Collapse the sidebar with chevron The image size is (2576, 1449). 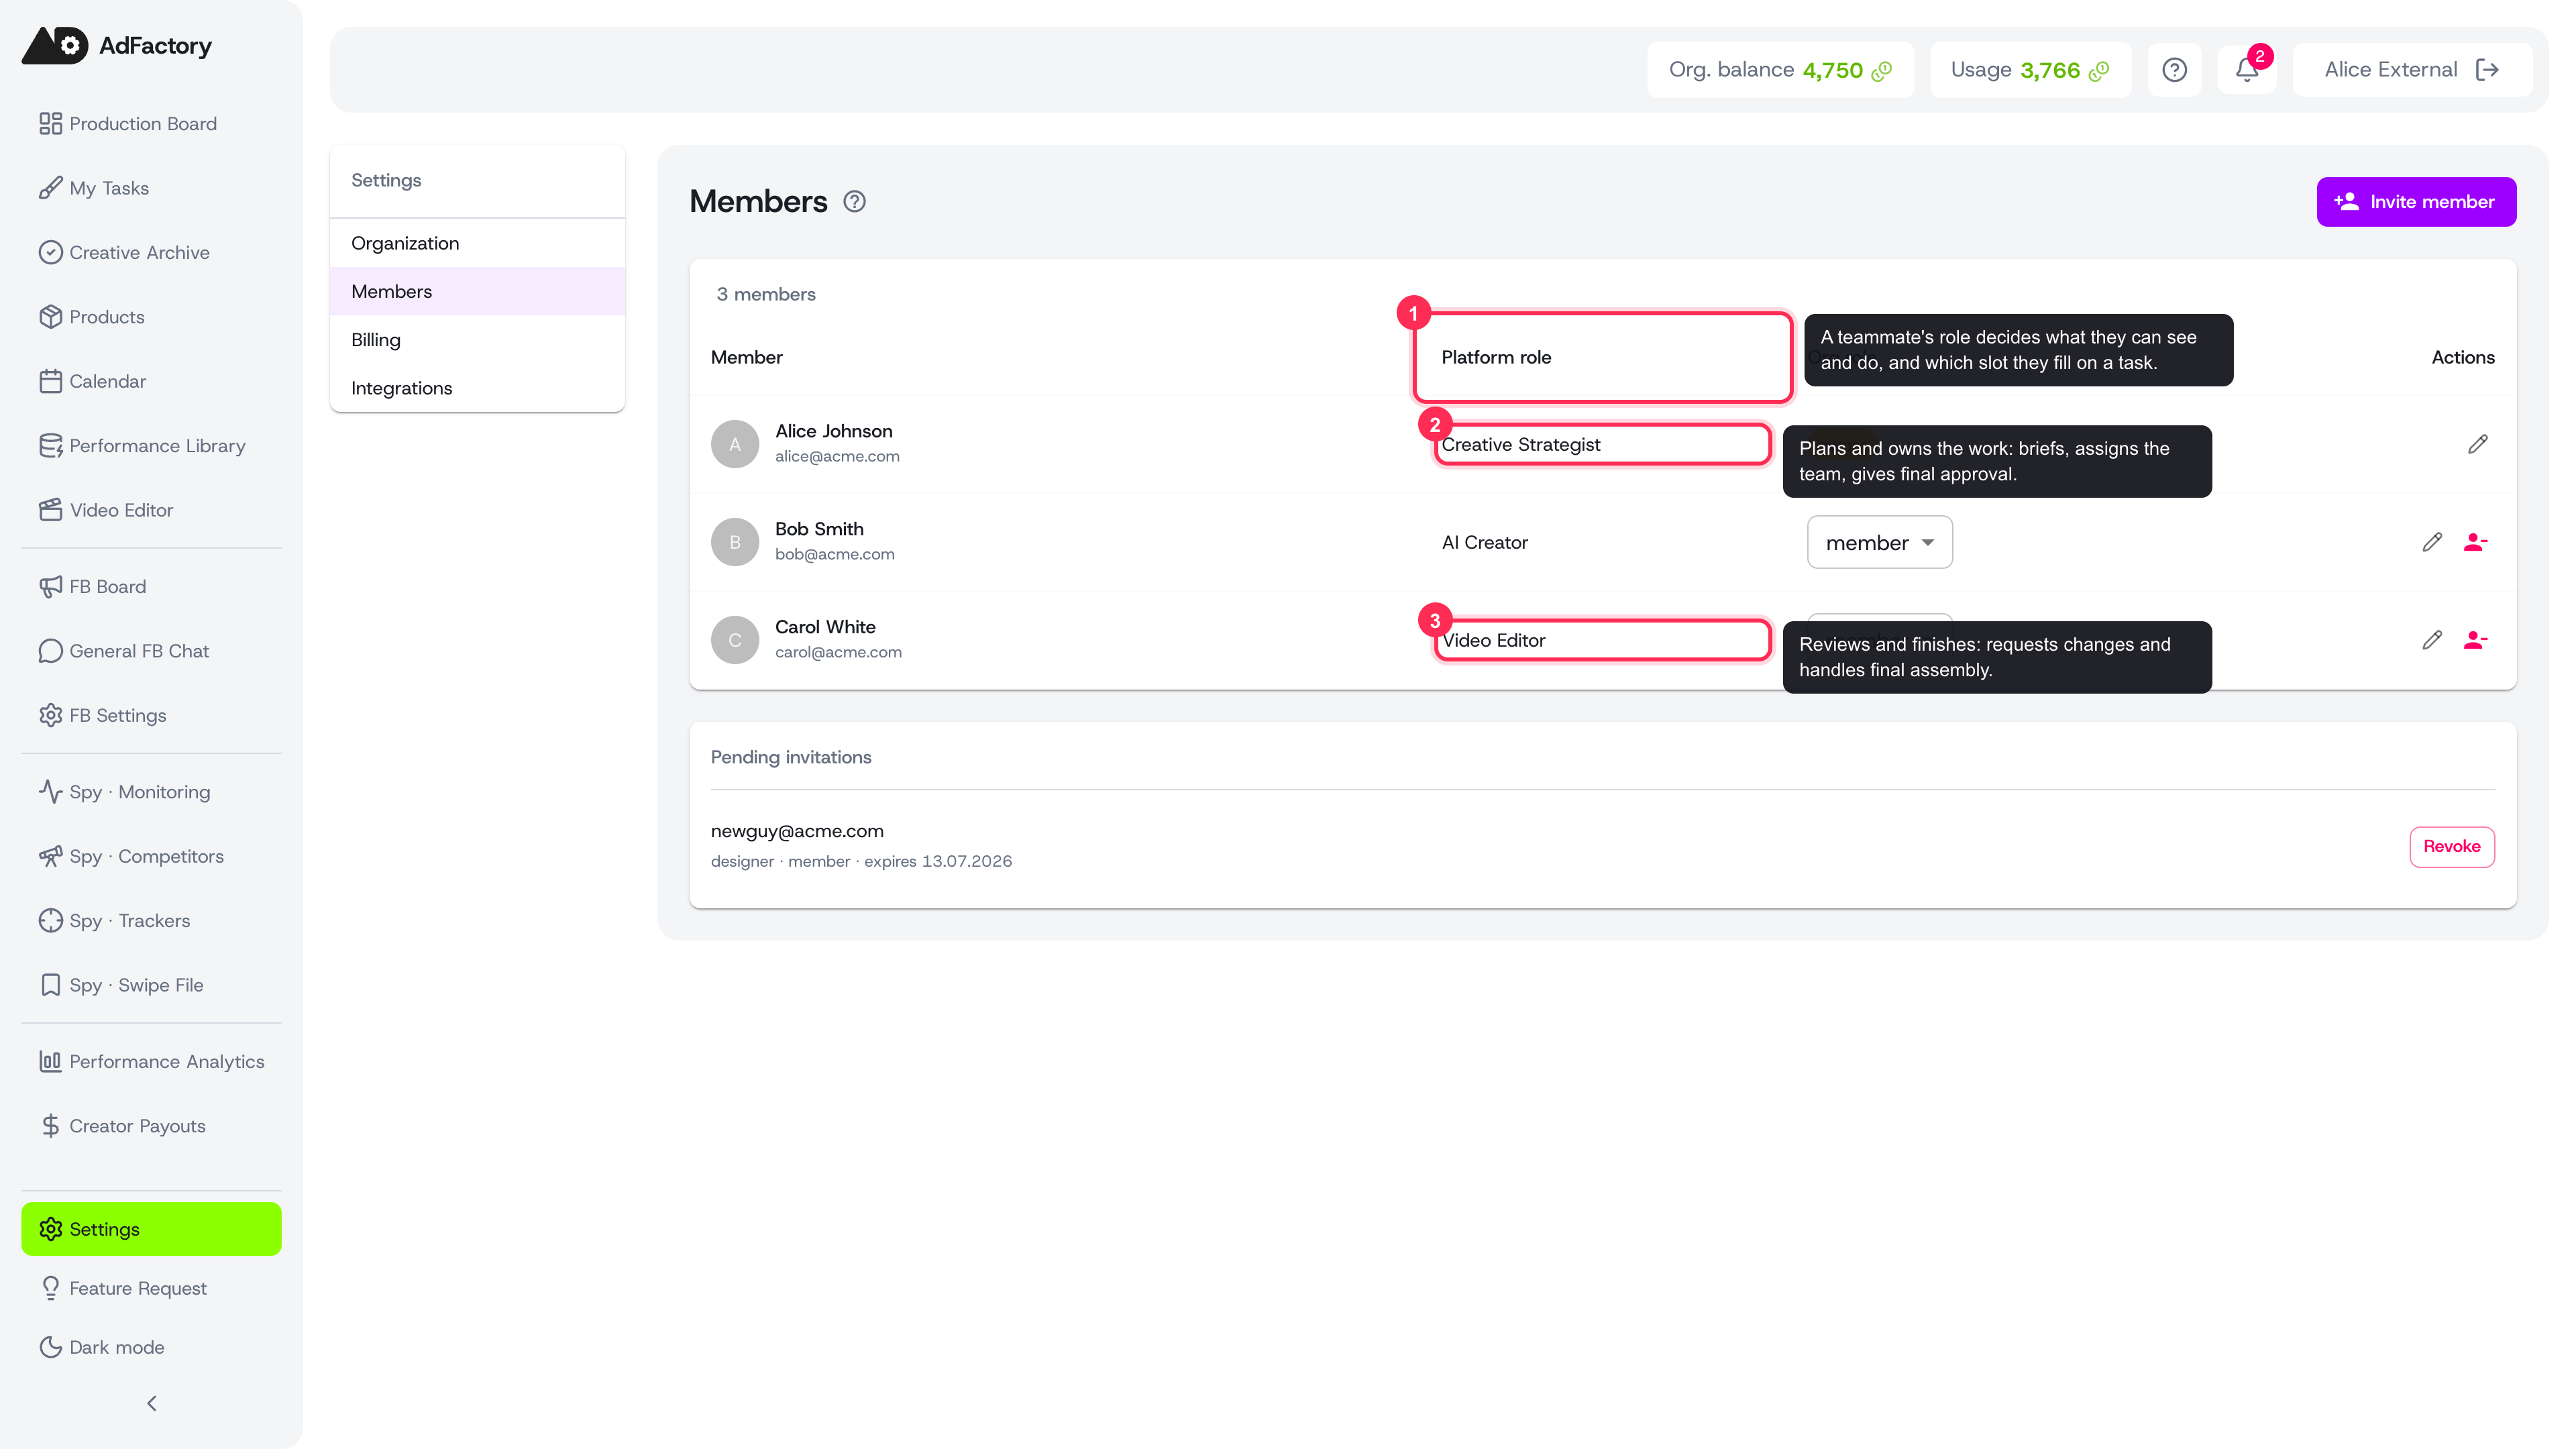click(151, 1403)
